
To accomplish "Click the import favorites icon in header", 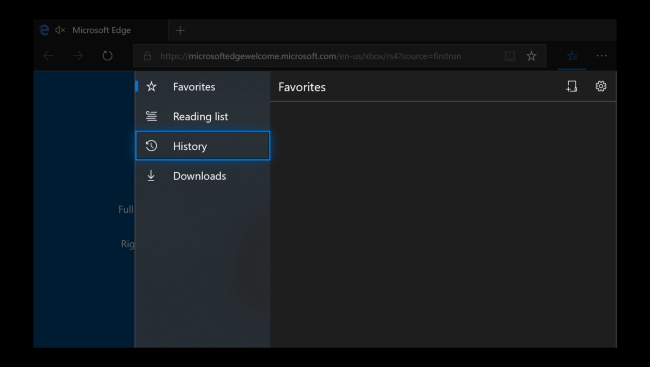I will (x=572, y=86).
